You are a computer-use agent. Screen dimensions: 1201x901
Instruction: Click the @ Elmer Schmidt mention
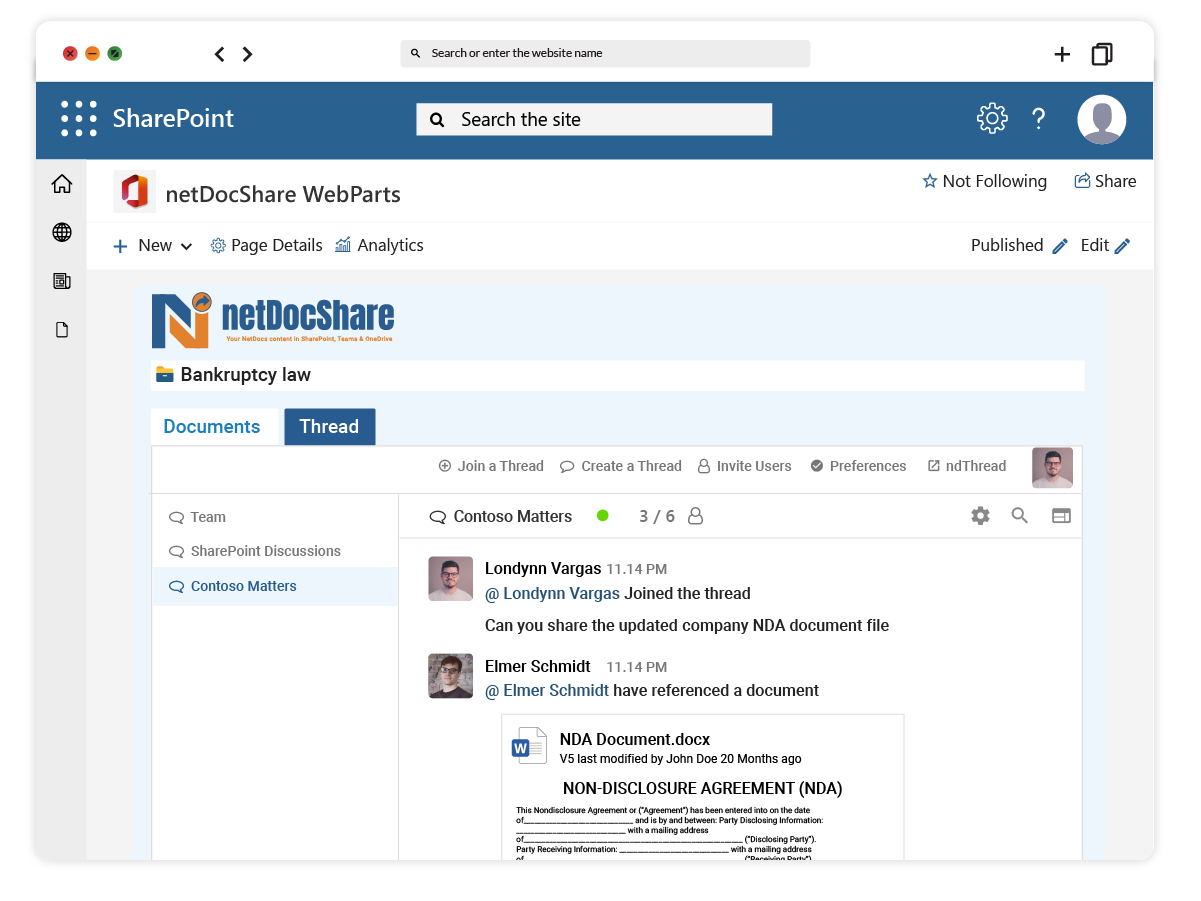pos(547,691)
